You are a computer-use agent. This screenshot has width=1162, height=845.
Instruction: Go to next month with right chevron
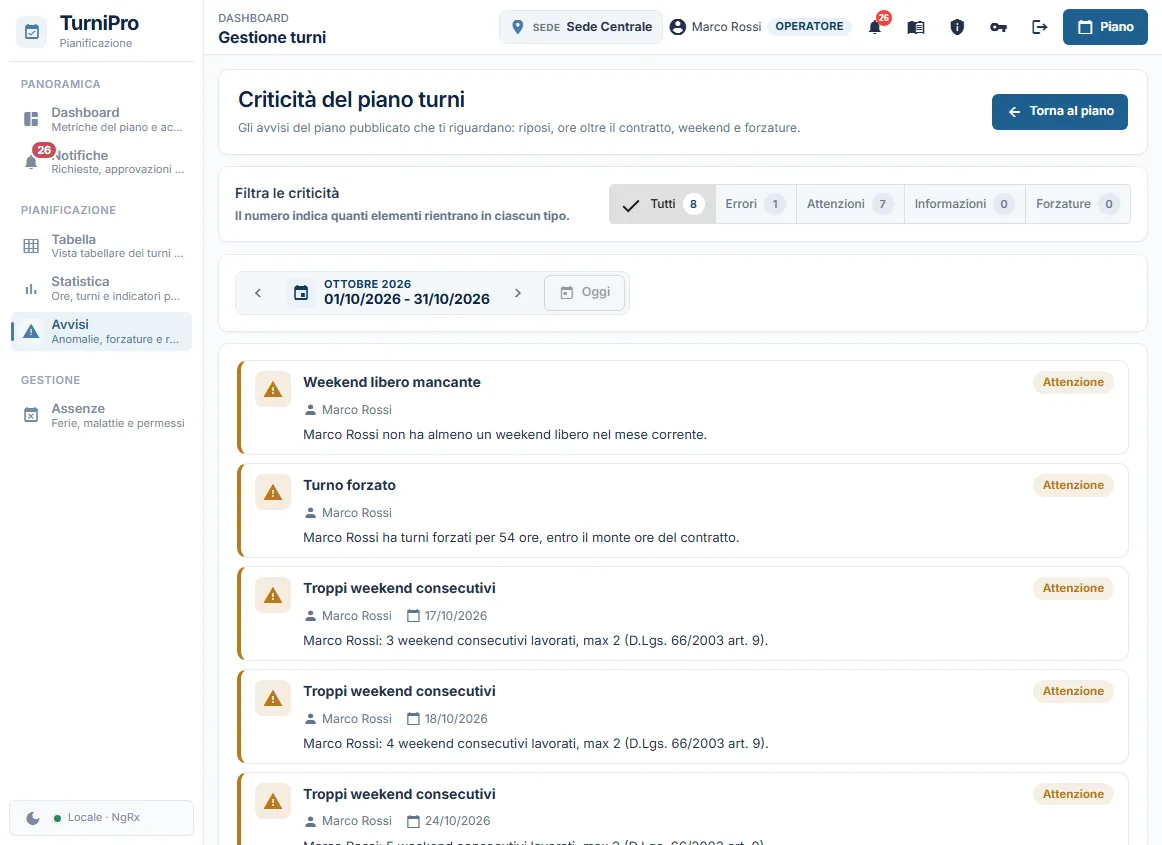point(518,293)
